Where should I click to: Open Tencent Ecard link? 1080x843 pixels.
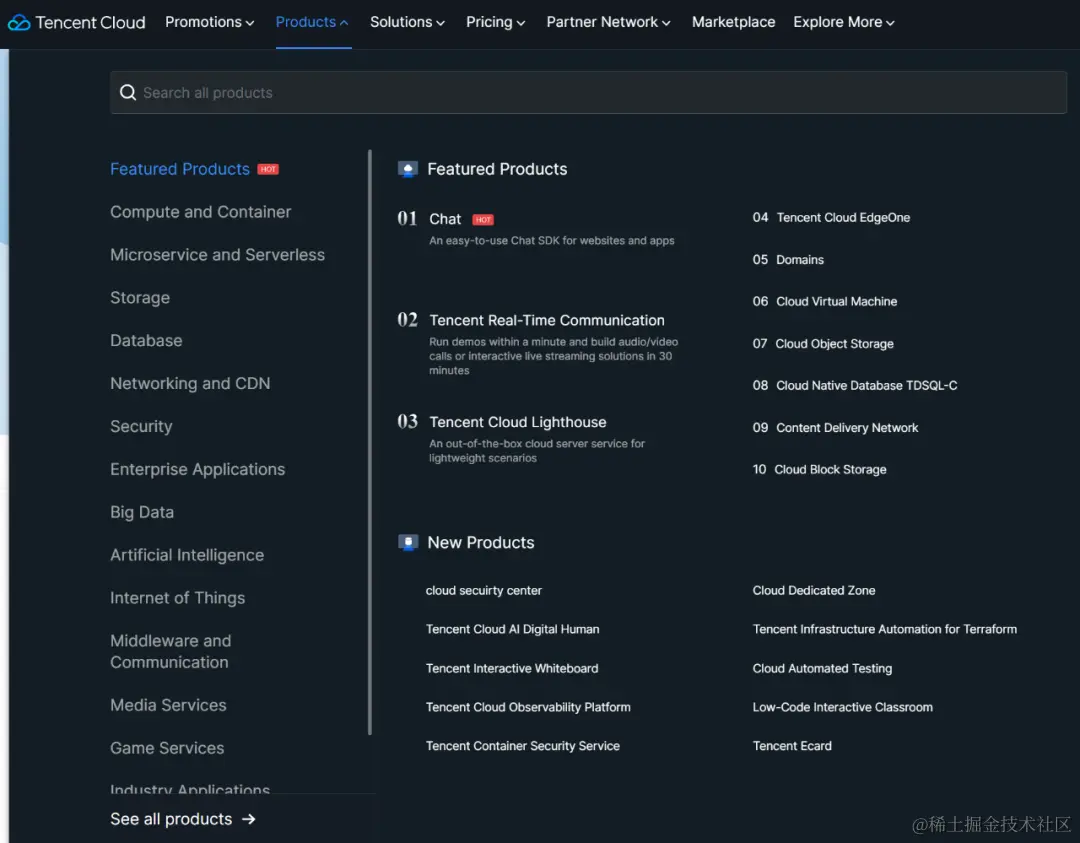(x=792, y=746)
